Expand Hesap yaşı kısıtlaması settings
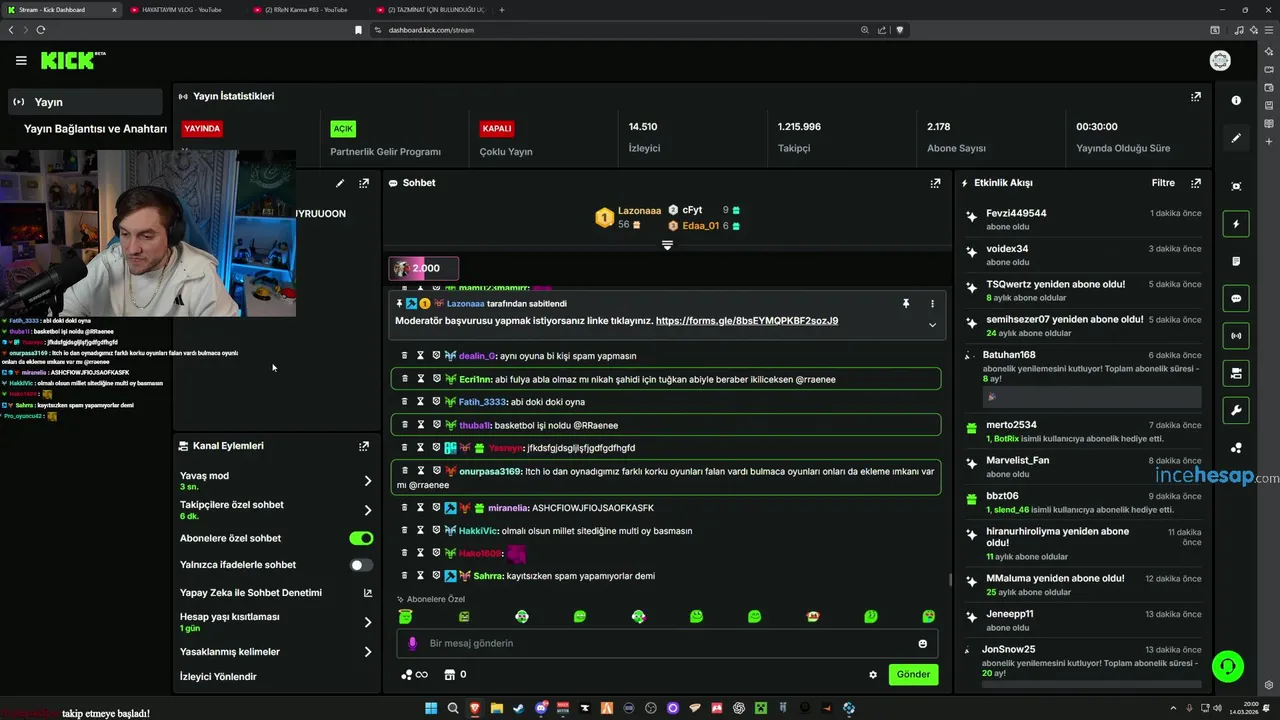The height and width of the screenshot is (720, 1280). click(367, 622)
